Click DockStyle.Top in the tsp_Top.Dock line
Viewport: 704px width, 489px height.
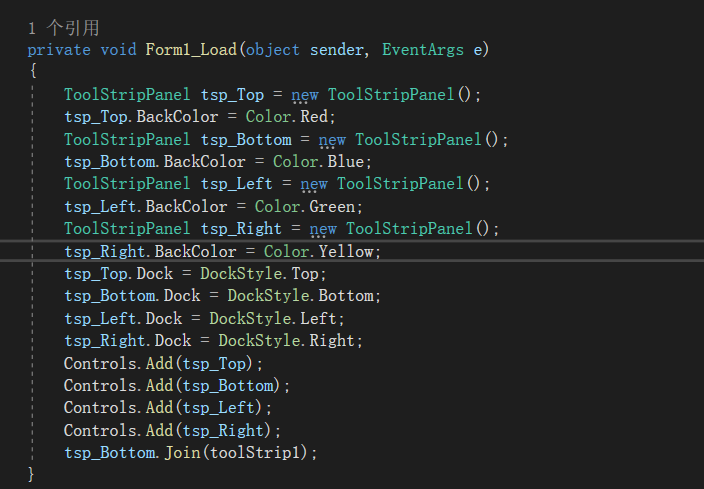(x=260, y=273)
